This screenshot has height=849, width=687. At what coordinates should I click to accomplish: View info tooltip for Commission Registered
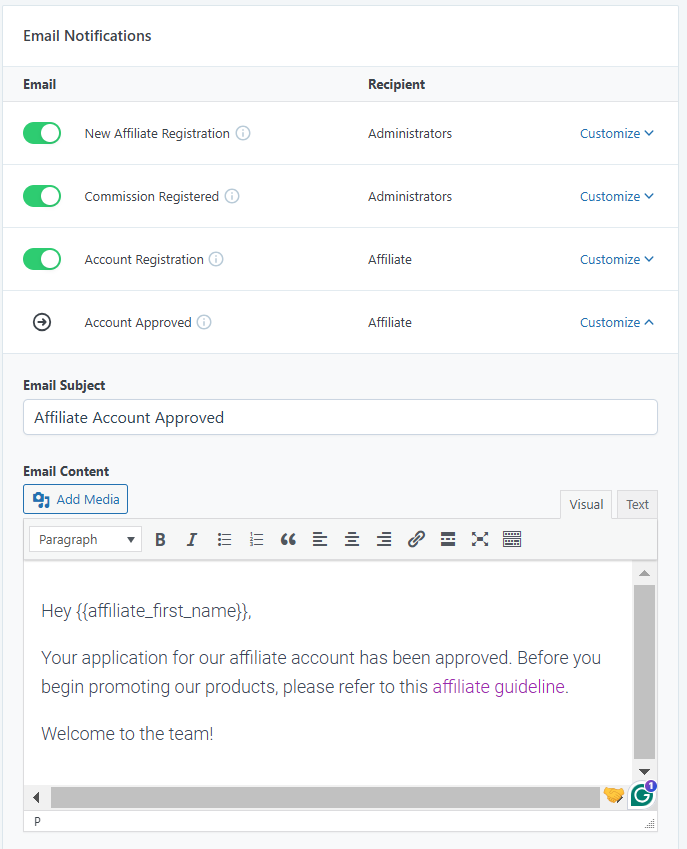pos(232,196)
